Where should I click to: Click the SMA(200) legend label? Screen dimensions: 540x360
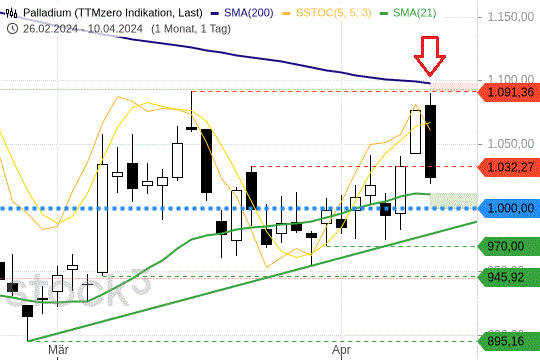(x=249, y=13)
